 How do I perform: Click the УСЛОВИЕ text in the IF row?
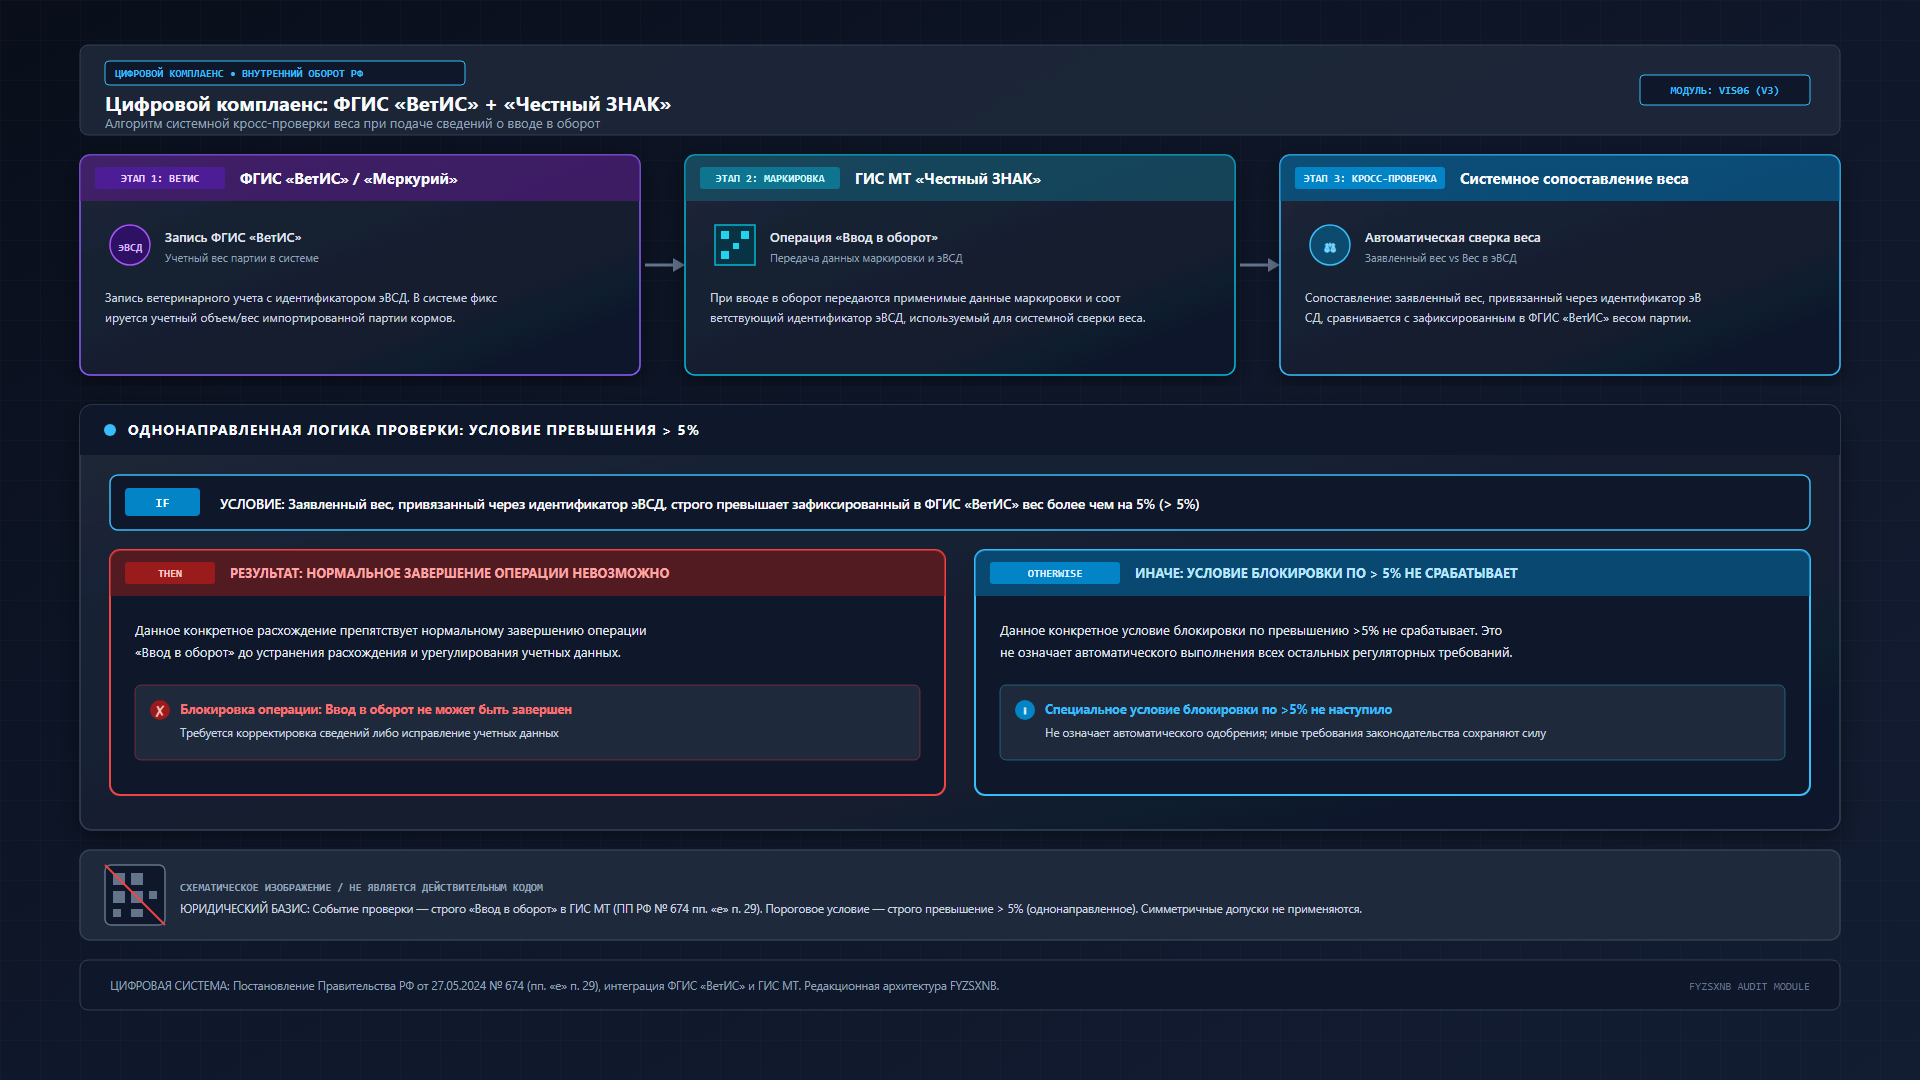tap(710, 504)
